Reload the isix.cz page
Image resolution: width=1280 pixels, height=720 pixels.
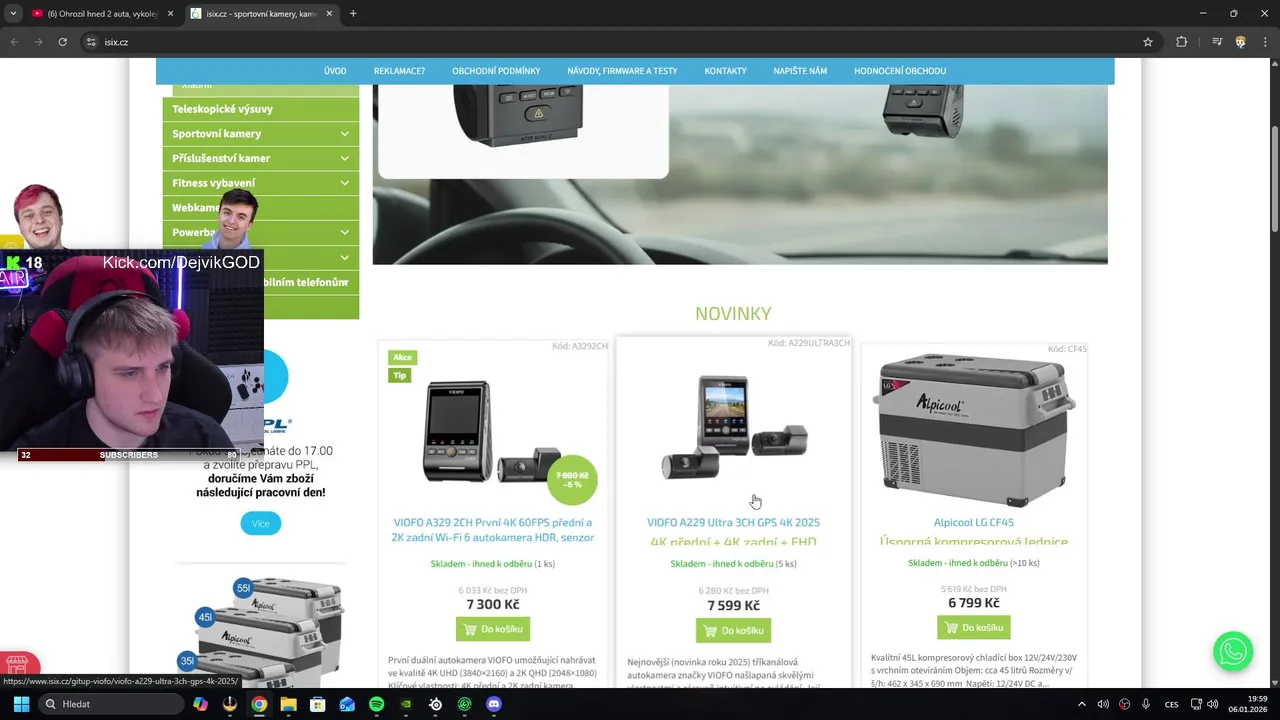pos(62,42)
